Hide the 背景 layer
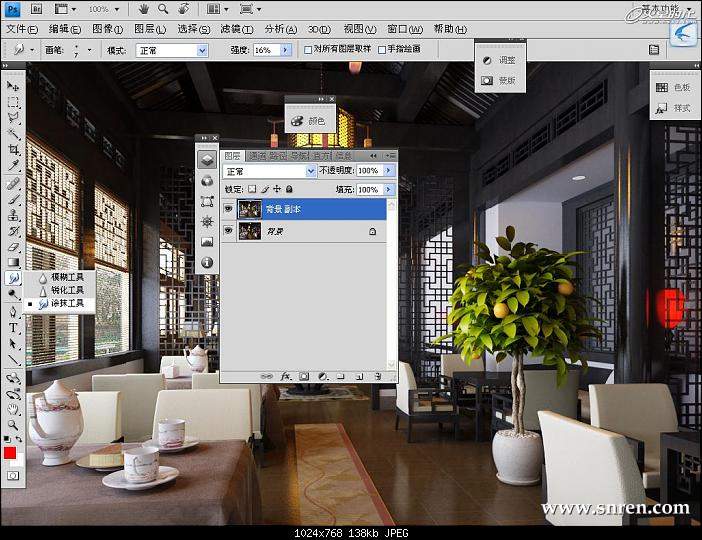This screenshot has width=702, height=540. (x=229, y=231)
